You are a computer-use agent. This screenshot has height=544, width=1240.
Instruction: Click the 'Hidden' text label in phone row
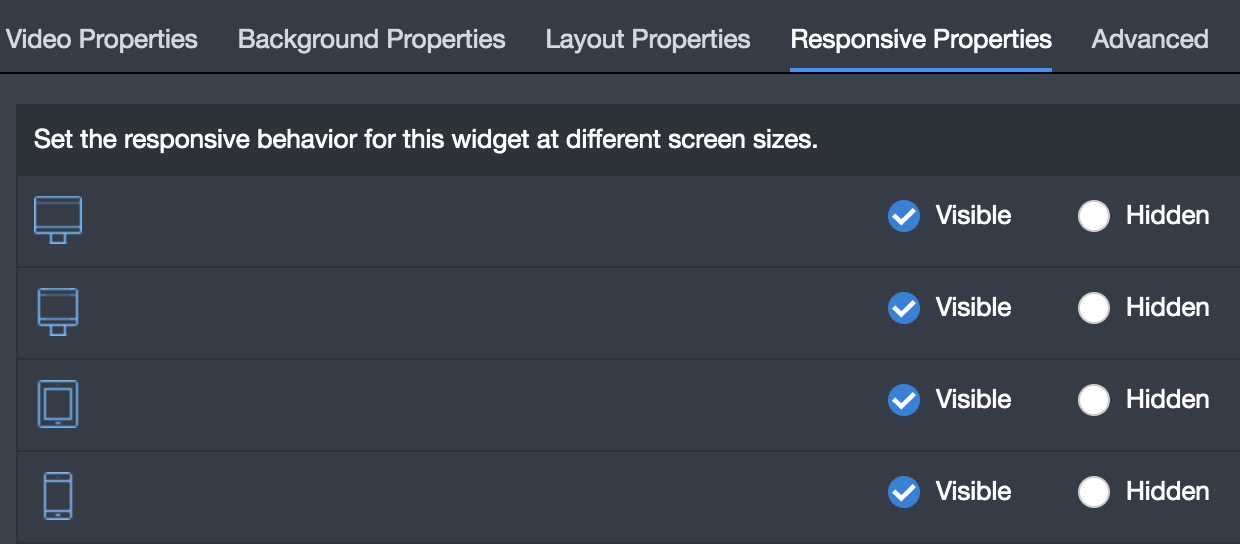tap(1168, 492)
